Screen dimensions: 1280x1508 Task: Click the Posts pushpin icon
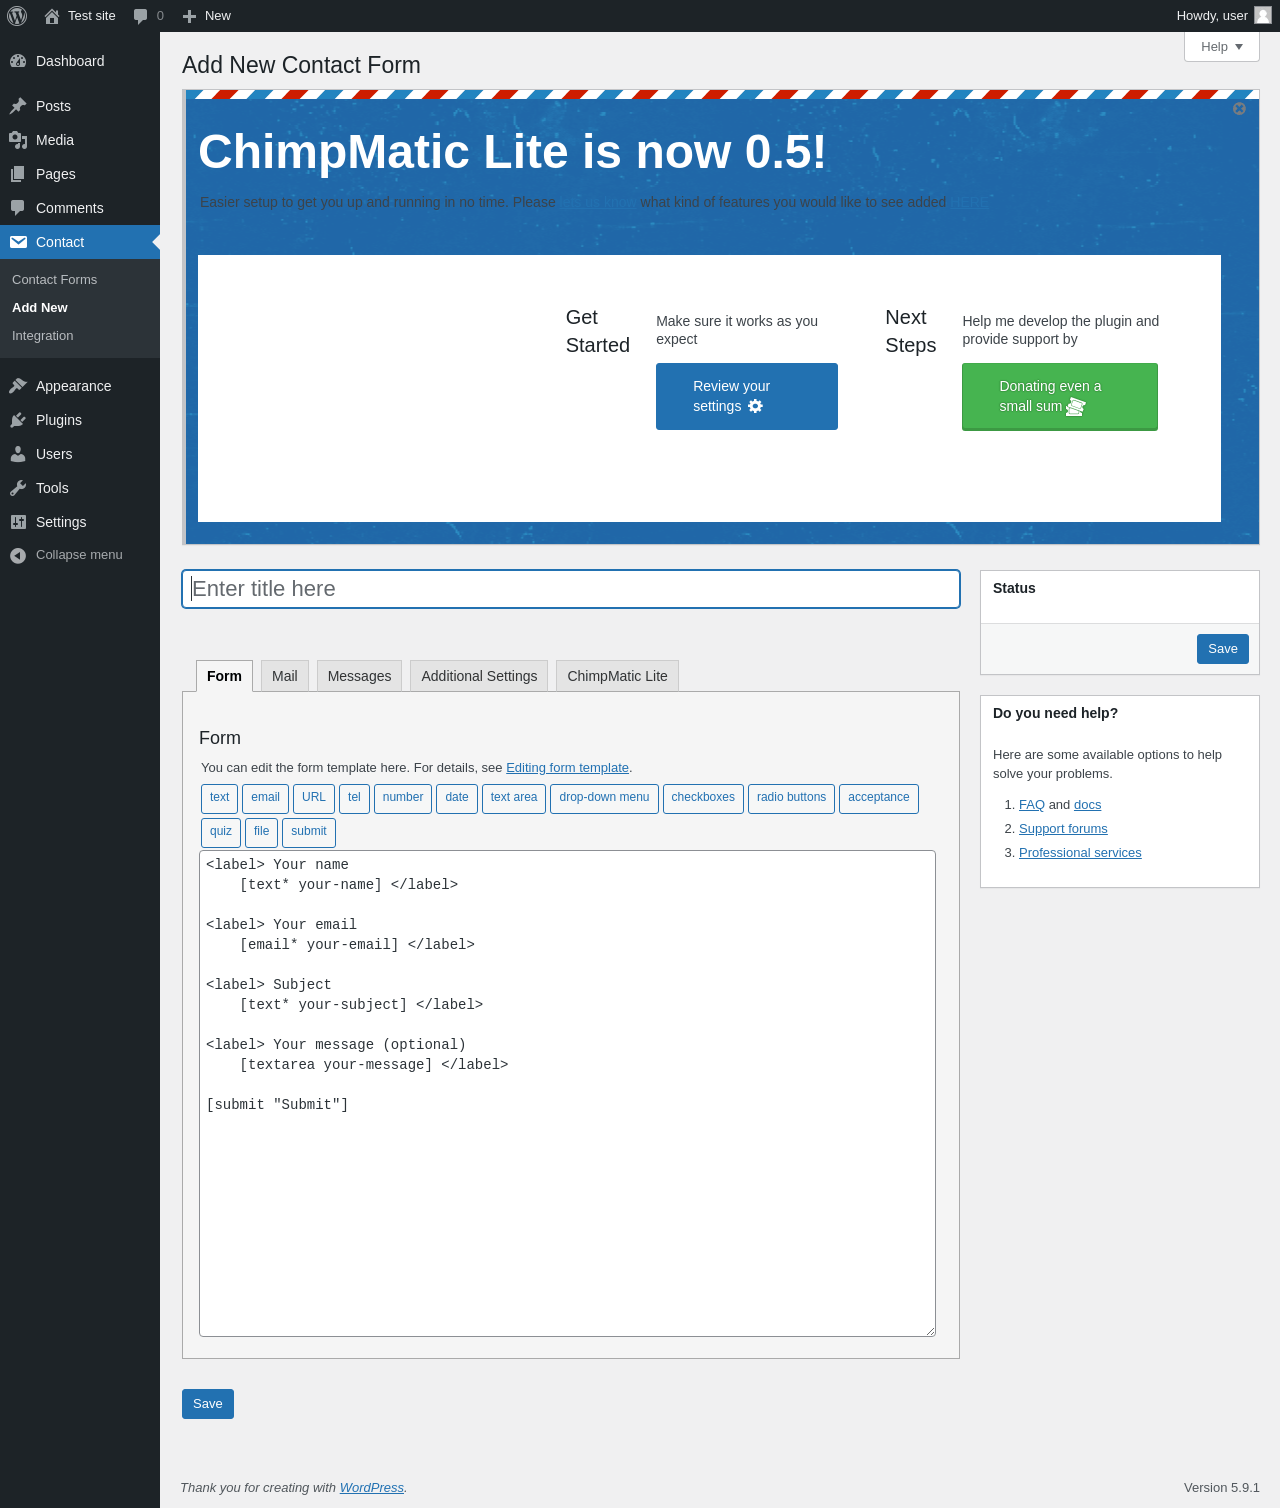point(18,106)
